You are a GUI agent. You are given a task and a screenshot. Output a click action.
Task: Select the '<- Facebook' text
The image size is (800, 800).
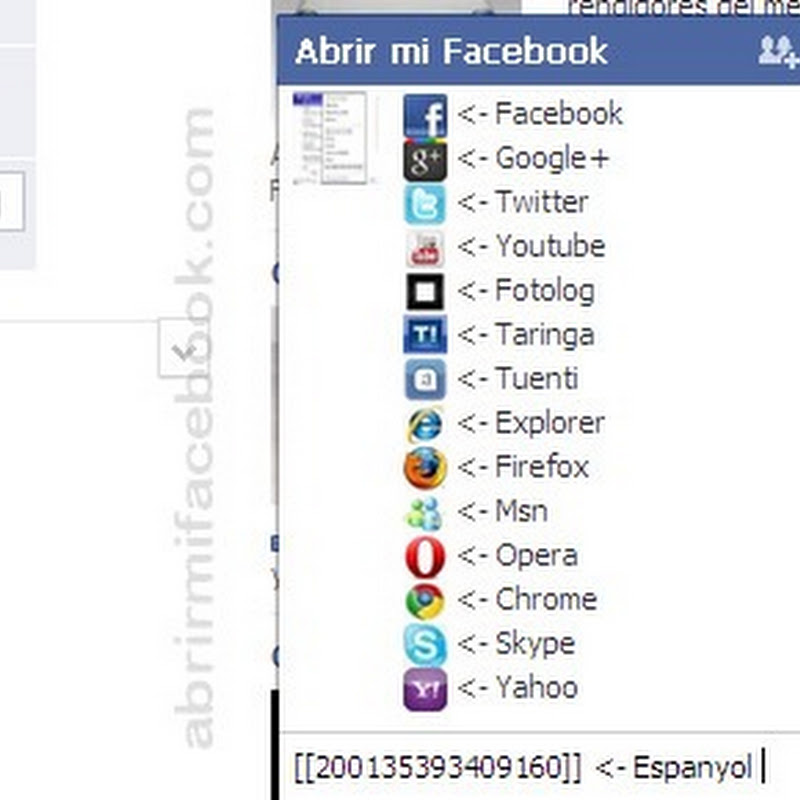(x=540, y=113)
